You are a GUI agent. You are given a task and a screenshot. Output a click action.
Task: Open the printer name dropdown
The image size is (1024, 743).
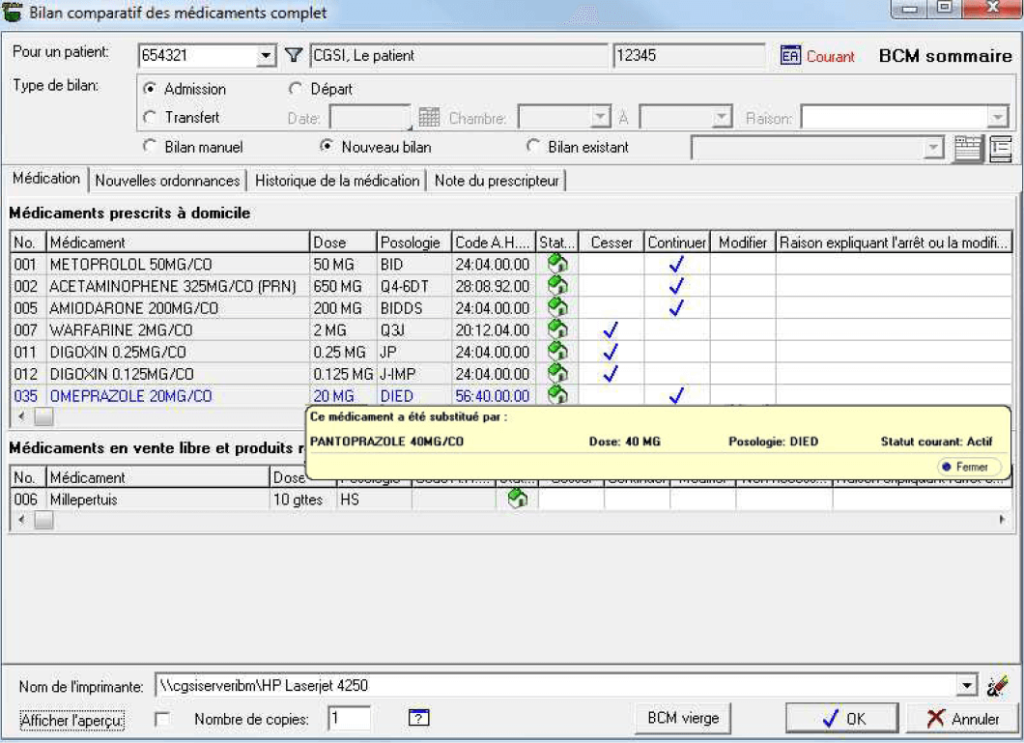click(x=967, y=686)
